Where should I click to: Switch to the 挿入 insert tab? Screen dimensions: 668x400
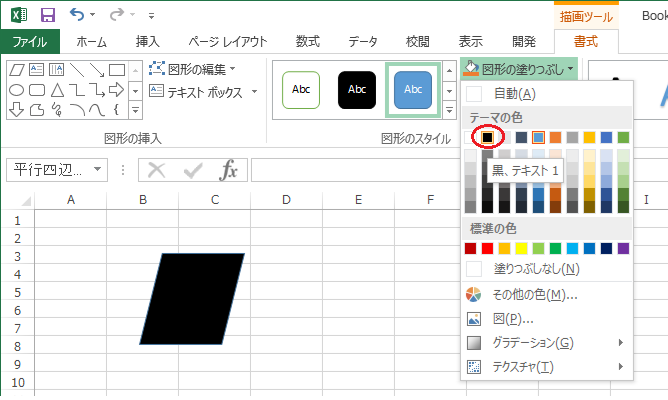[150, 42]
